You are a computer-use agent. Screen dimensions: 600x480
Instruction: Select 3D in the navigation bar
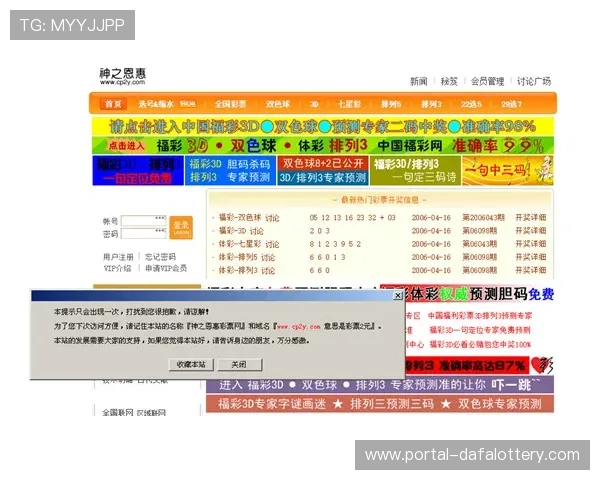pos(314,104)
